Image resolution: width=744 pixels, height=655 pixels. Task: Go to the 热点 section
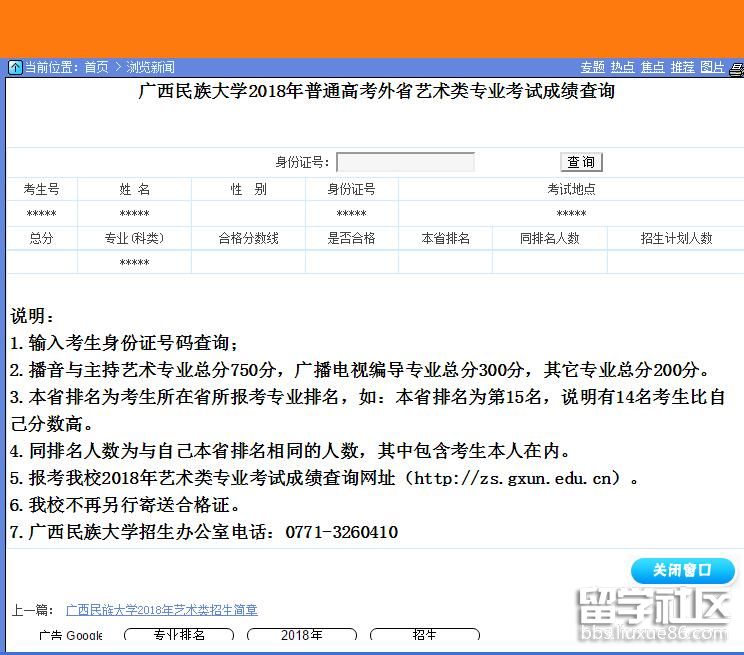pyautogui.click(x=623, y=68)
